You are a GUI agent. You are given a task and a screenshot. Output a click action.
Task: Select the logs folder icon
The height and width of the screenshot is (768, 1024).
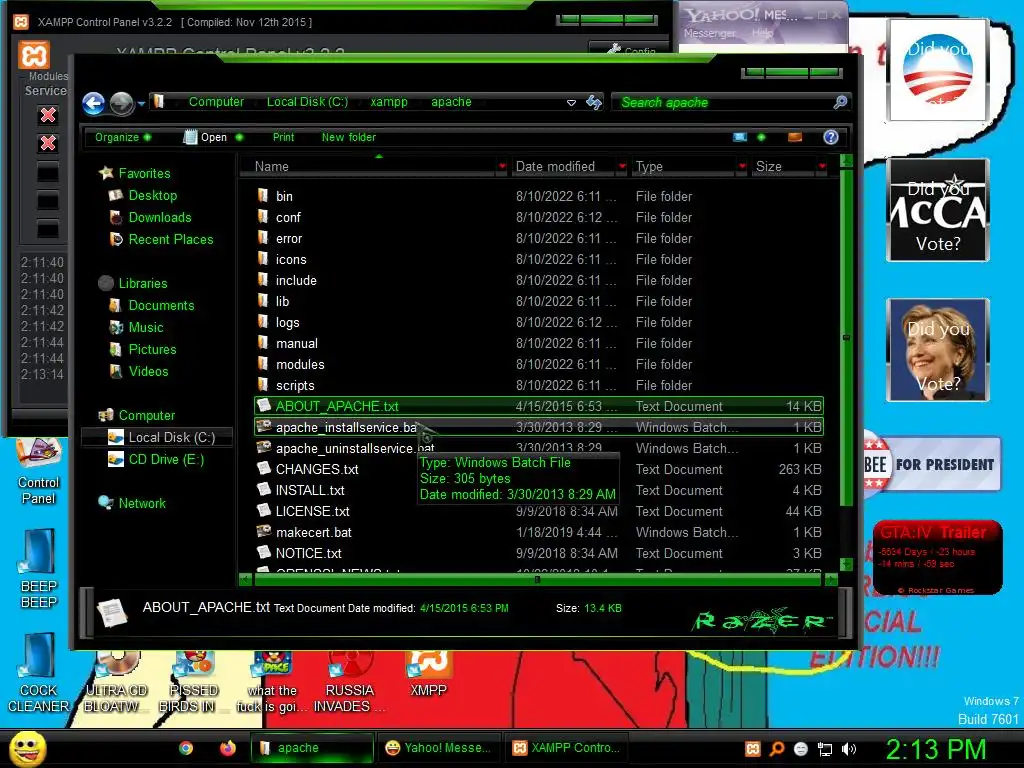pos(263,322)
